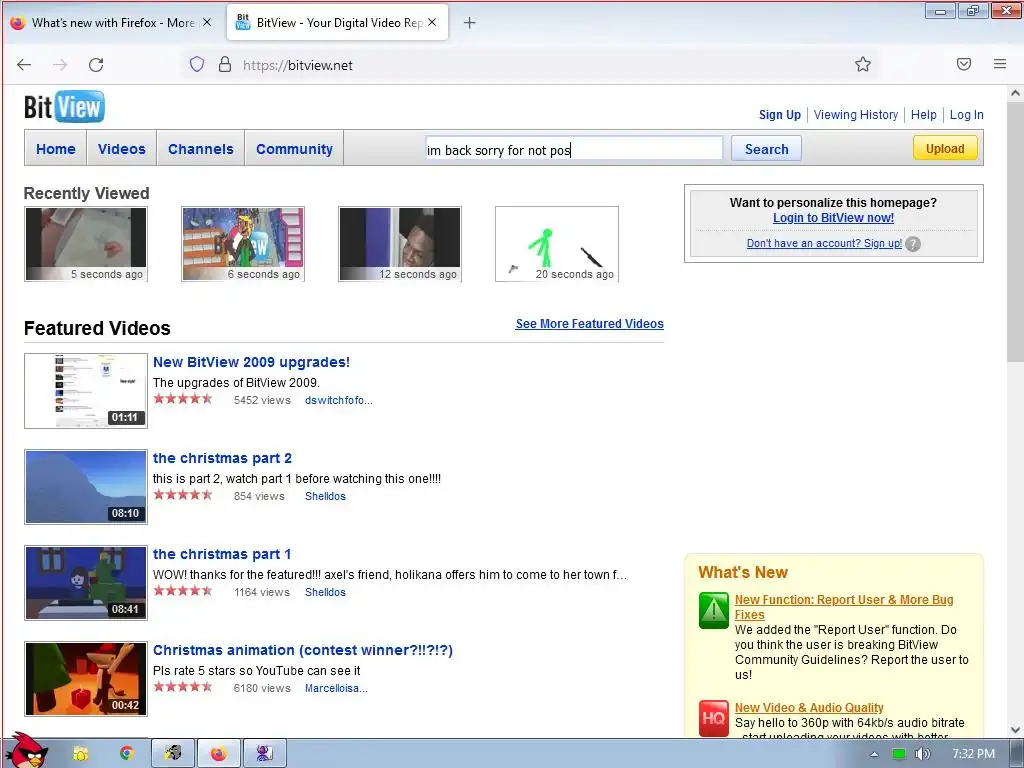
Task: Open the tracking protection shield icon
Action: [x=197, y=64]
